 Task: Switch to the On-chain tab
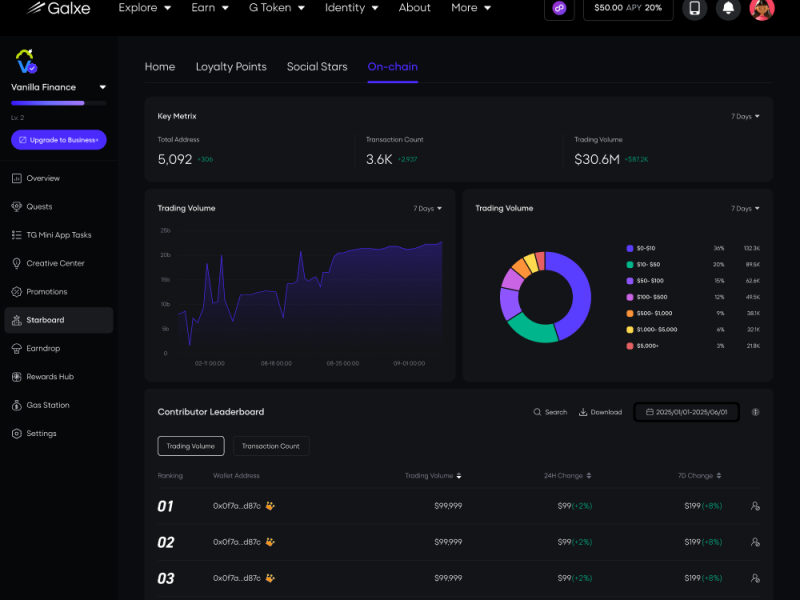393,67
